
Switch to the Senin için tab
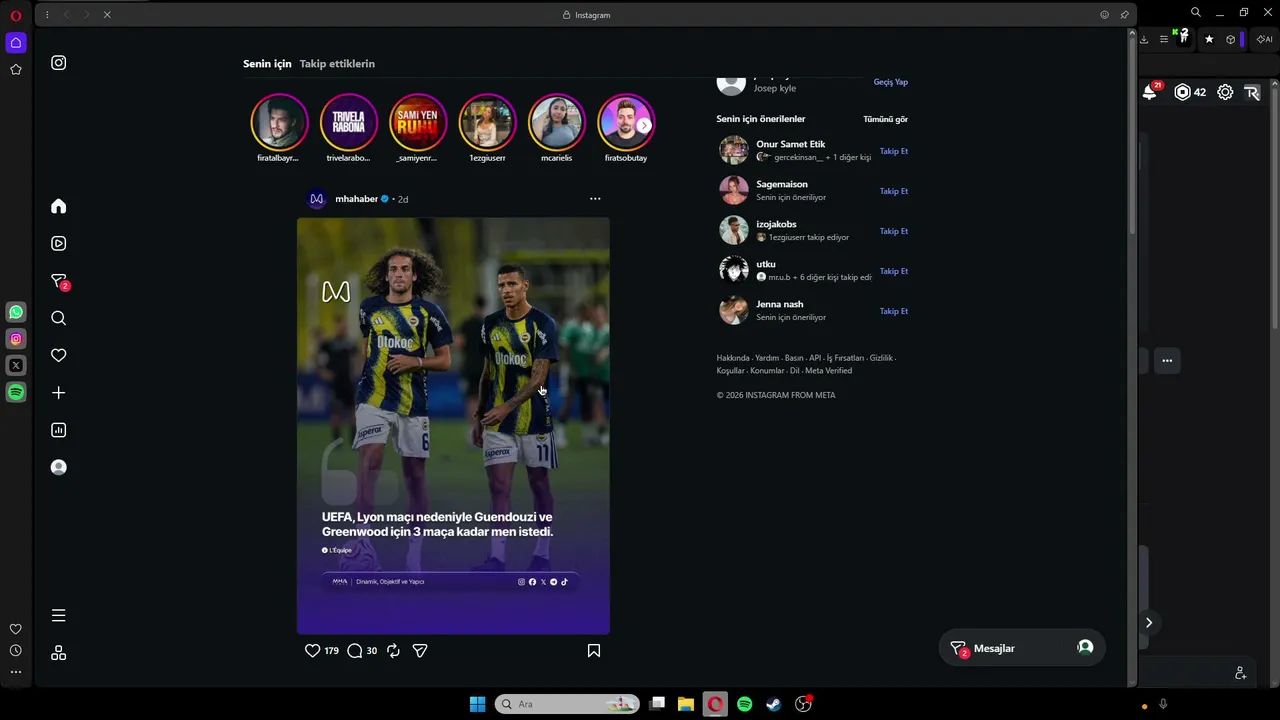(267, 64)
